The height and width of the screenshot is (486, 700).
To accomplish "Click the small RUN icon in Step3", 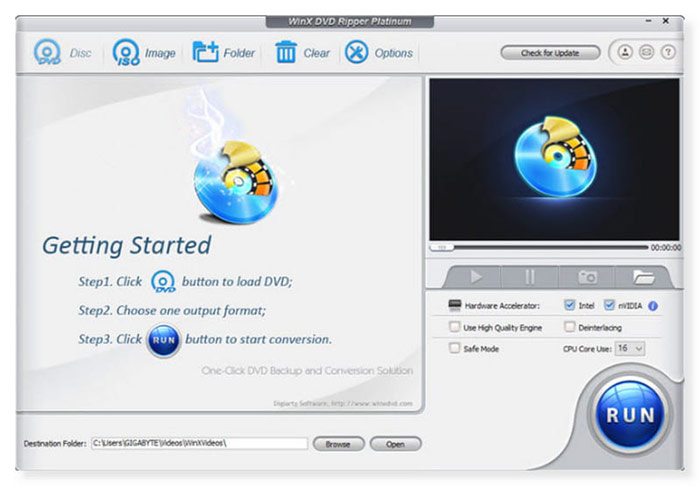I will point(164,340).
